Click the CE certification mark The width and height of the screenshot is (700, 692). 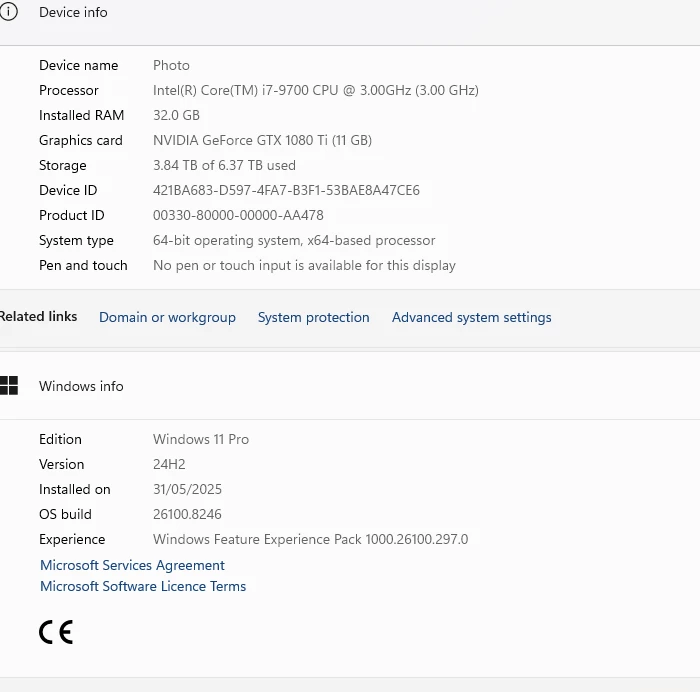point(56,632)
